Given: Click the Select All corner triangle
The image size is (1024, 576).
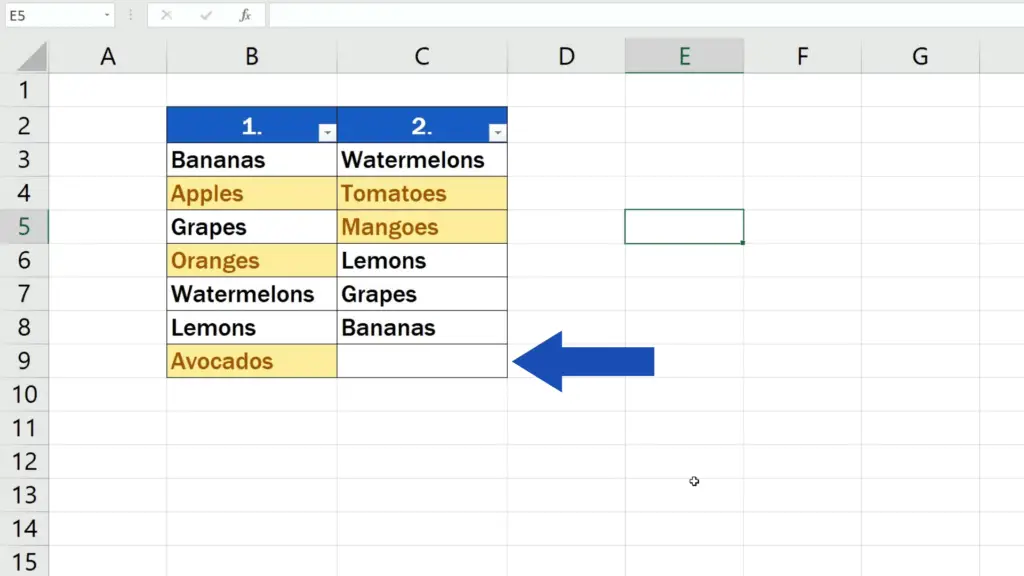Looking at the screenshot, I should point(24,57).
